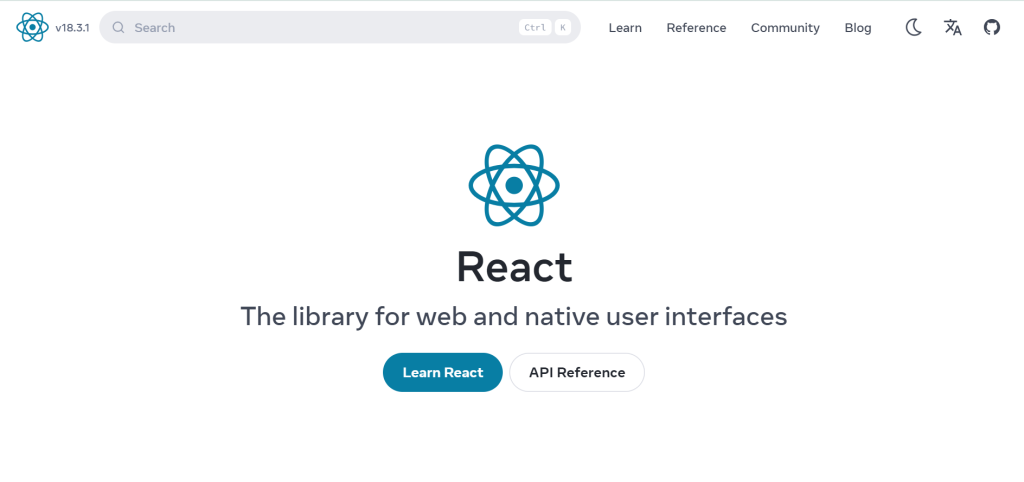Open the Learn navigation item
The height and width of the screenshot is (482, 1024).
point(625,27)
